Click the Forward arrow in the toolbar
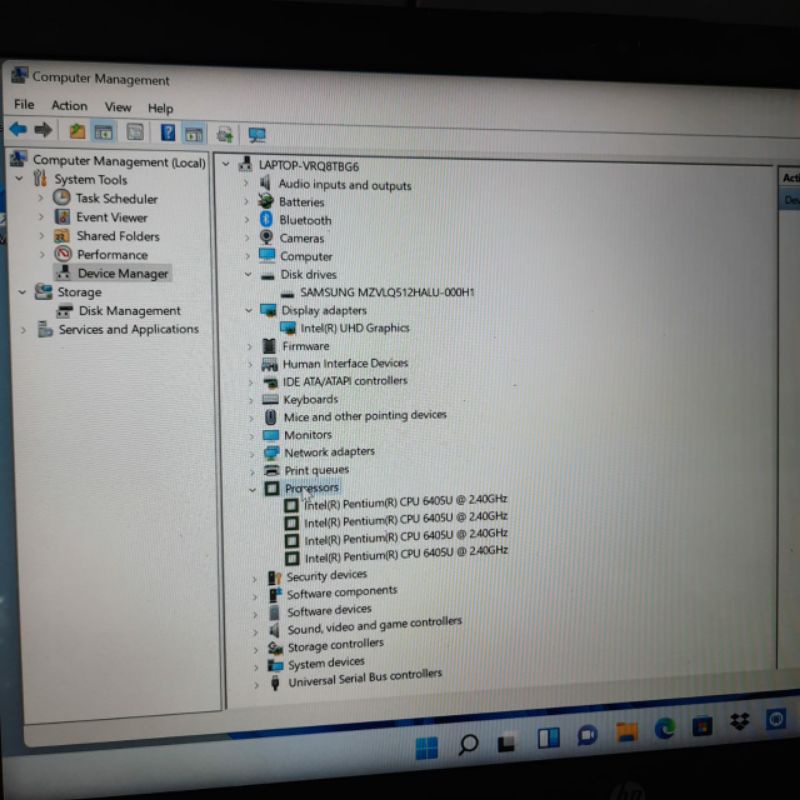 [x=43, y=130]
